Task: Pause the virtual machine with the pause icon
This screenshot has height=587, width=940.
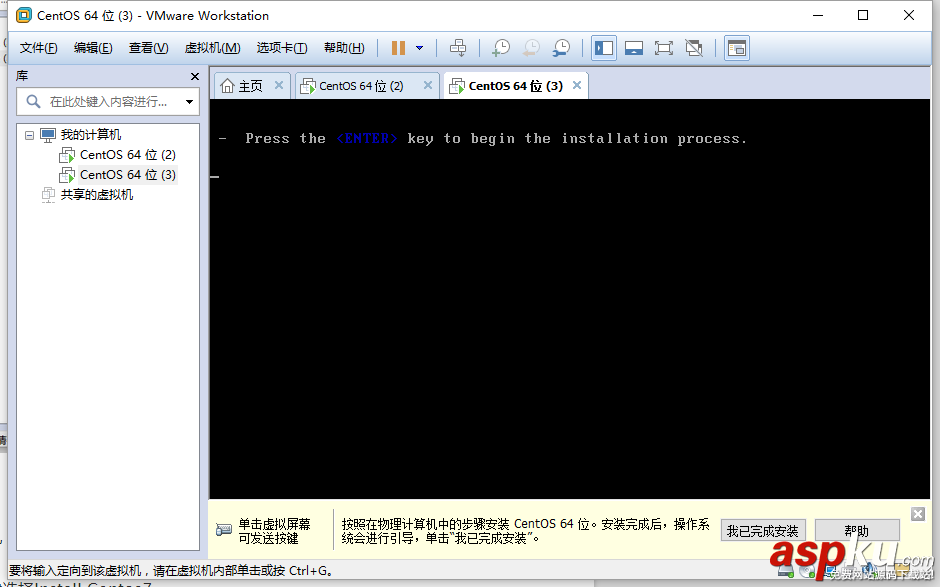Action: coord(398,48)
